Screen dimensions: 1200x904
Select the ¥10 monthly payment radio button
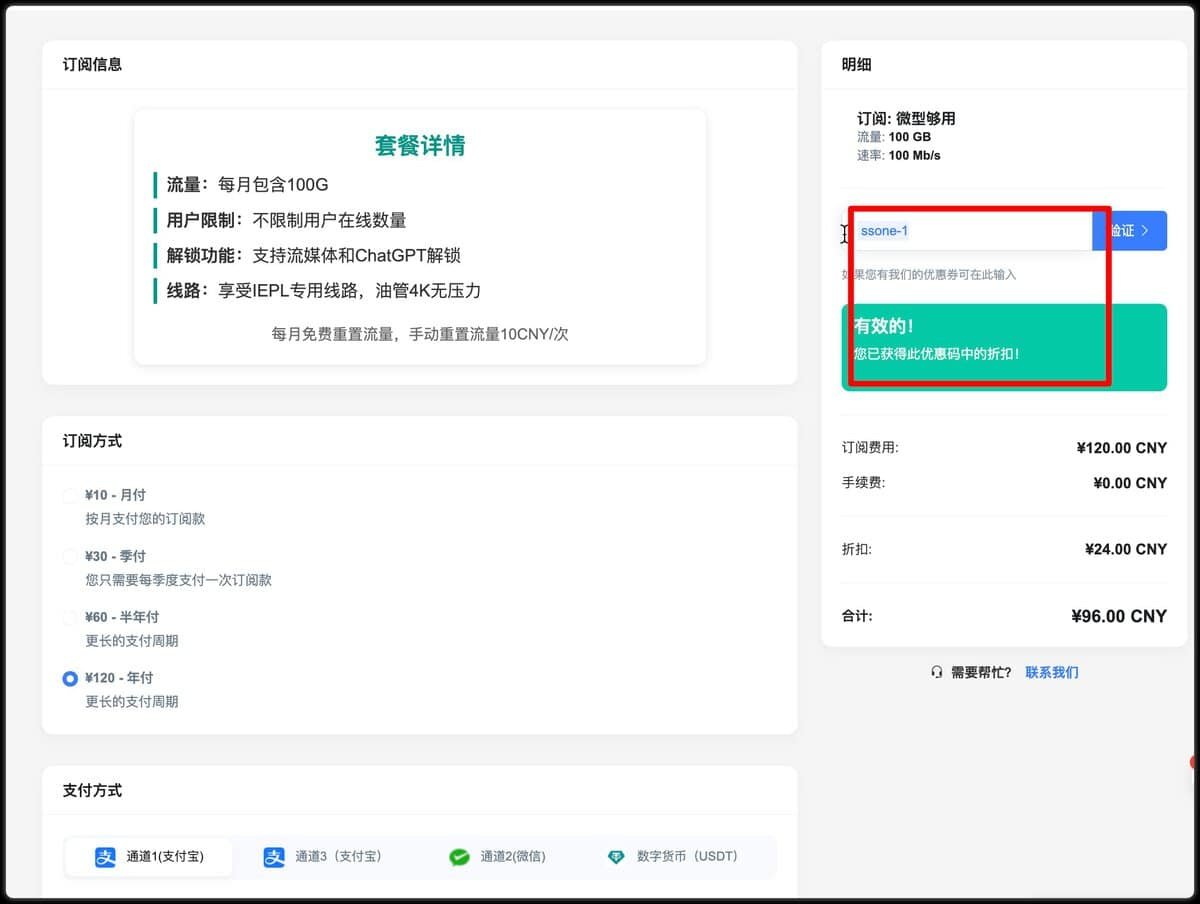tap(70, 495)
